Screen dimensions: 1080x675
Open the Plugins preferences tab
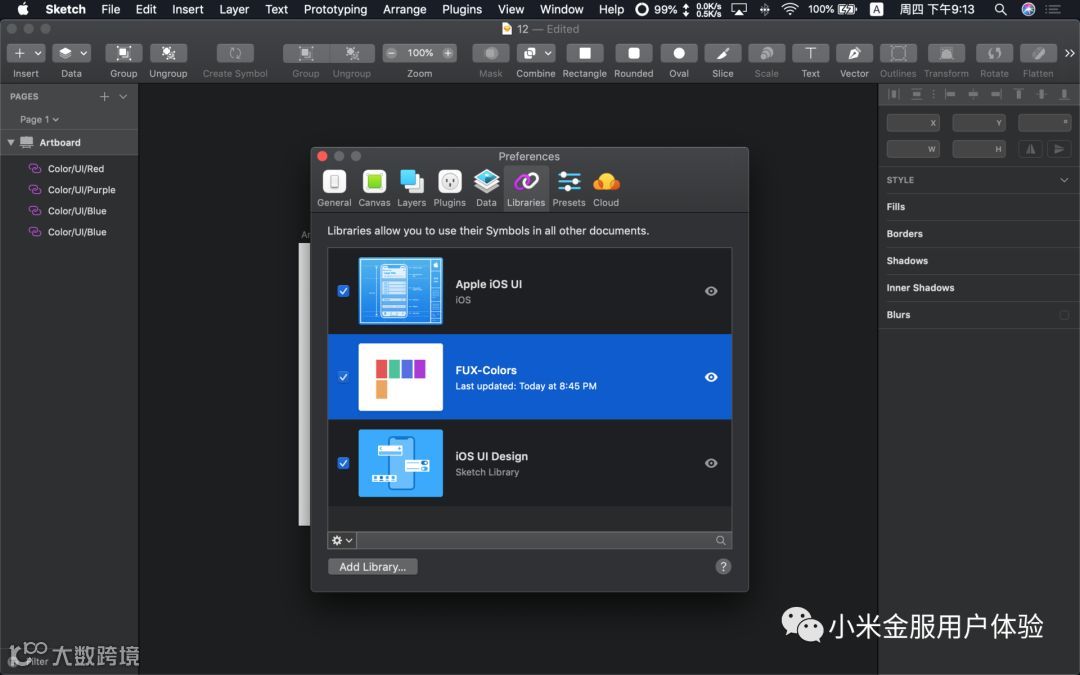tap(449, 188)
